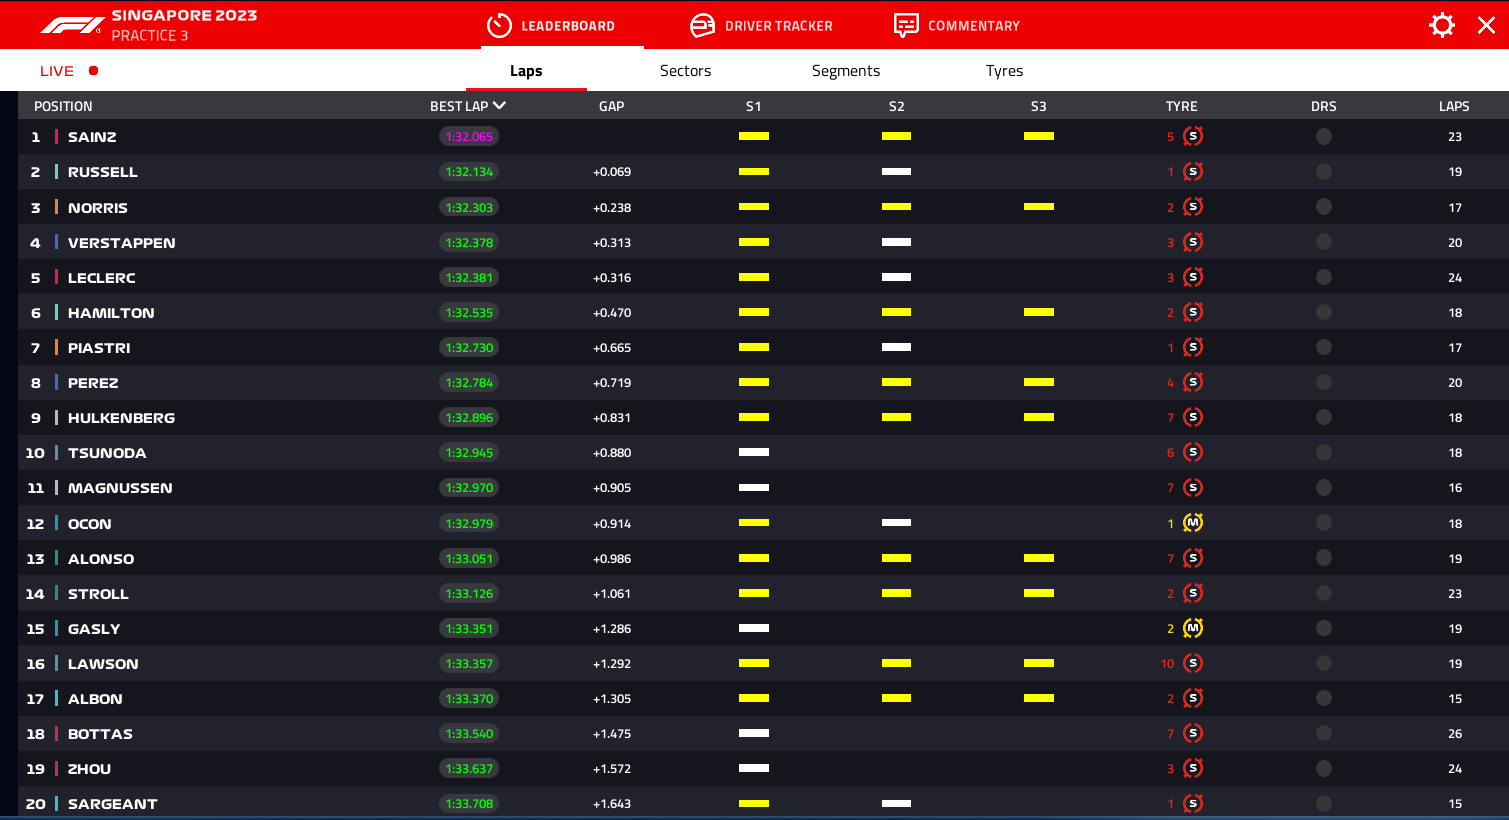Open the settings gear icon
Image resolution: width=1509 pixels, height=820 pixels.
click(x=1442, y=25)
